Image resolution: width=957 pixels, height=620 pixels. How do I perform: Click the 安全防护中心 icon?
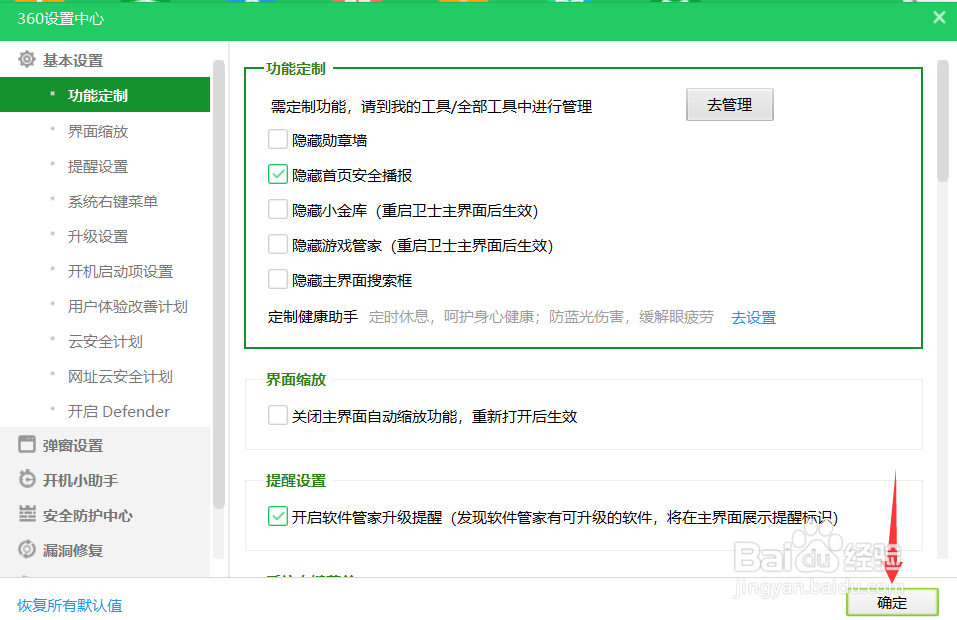click(27, 514)
